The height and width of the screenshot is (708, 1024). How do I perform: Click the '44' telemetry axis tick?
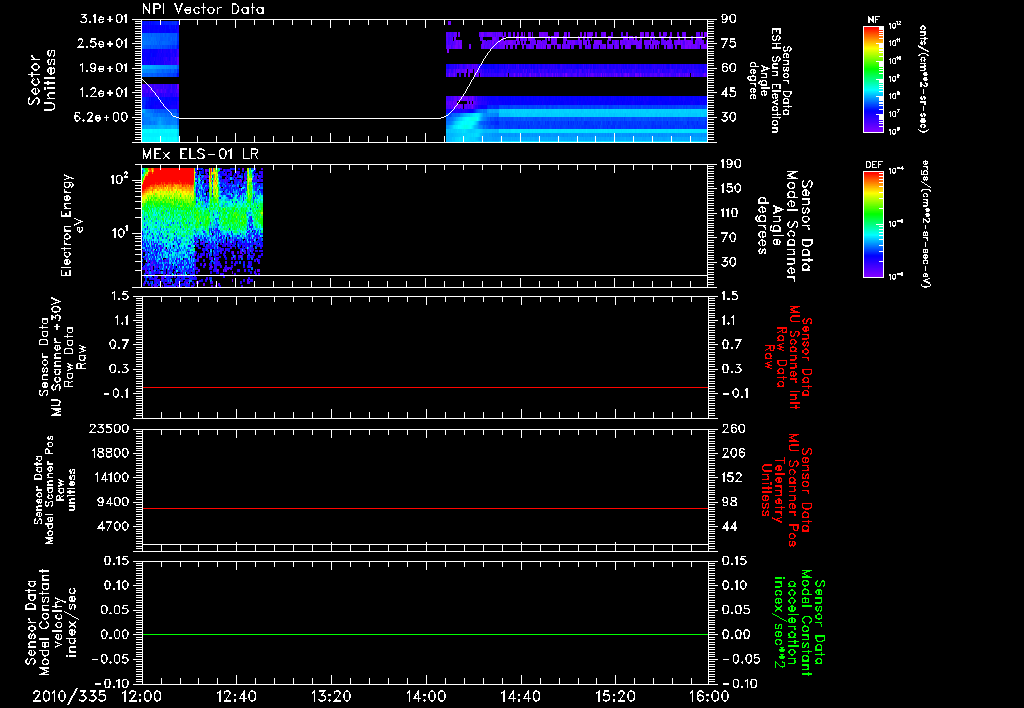click(x=729, y=526)
